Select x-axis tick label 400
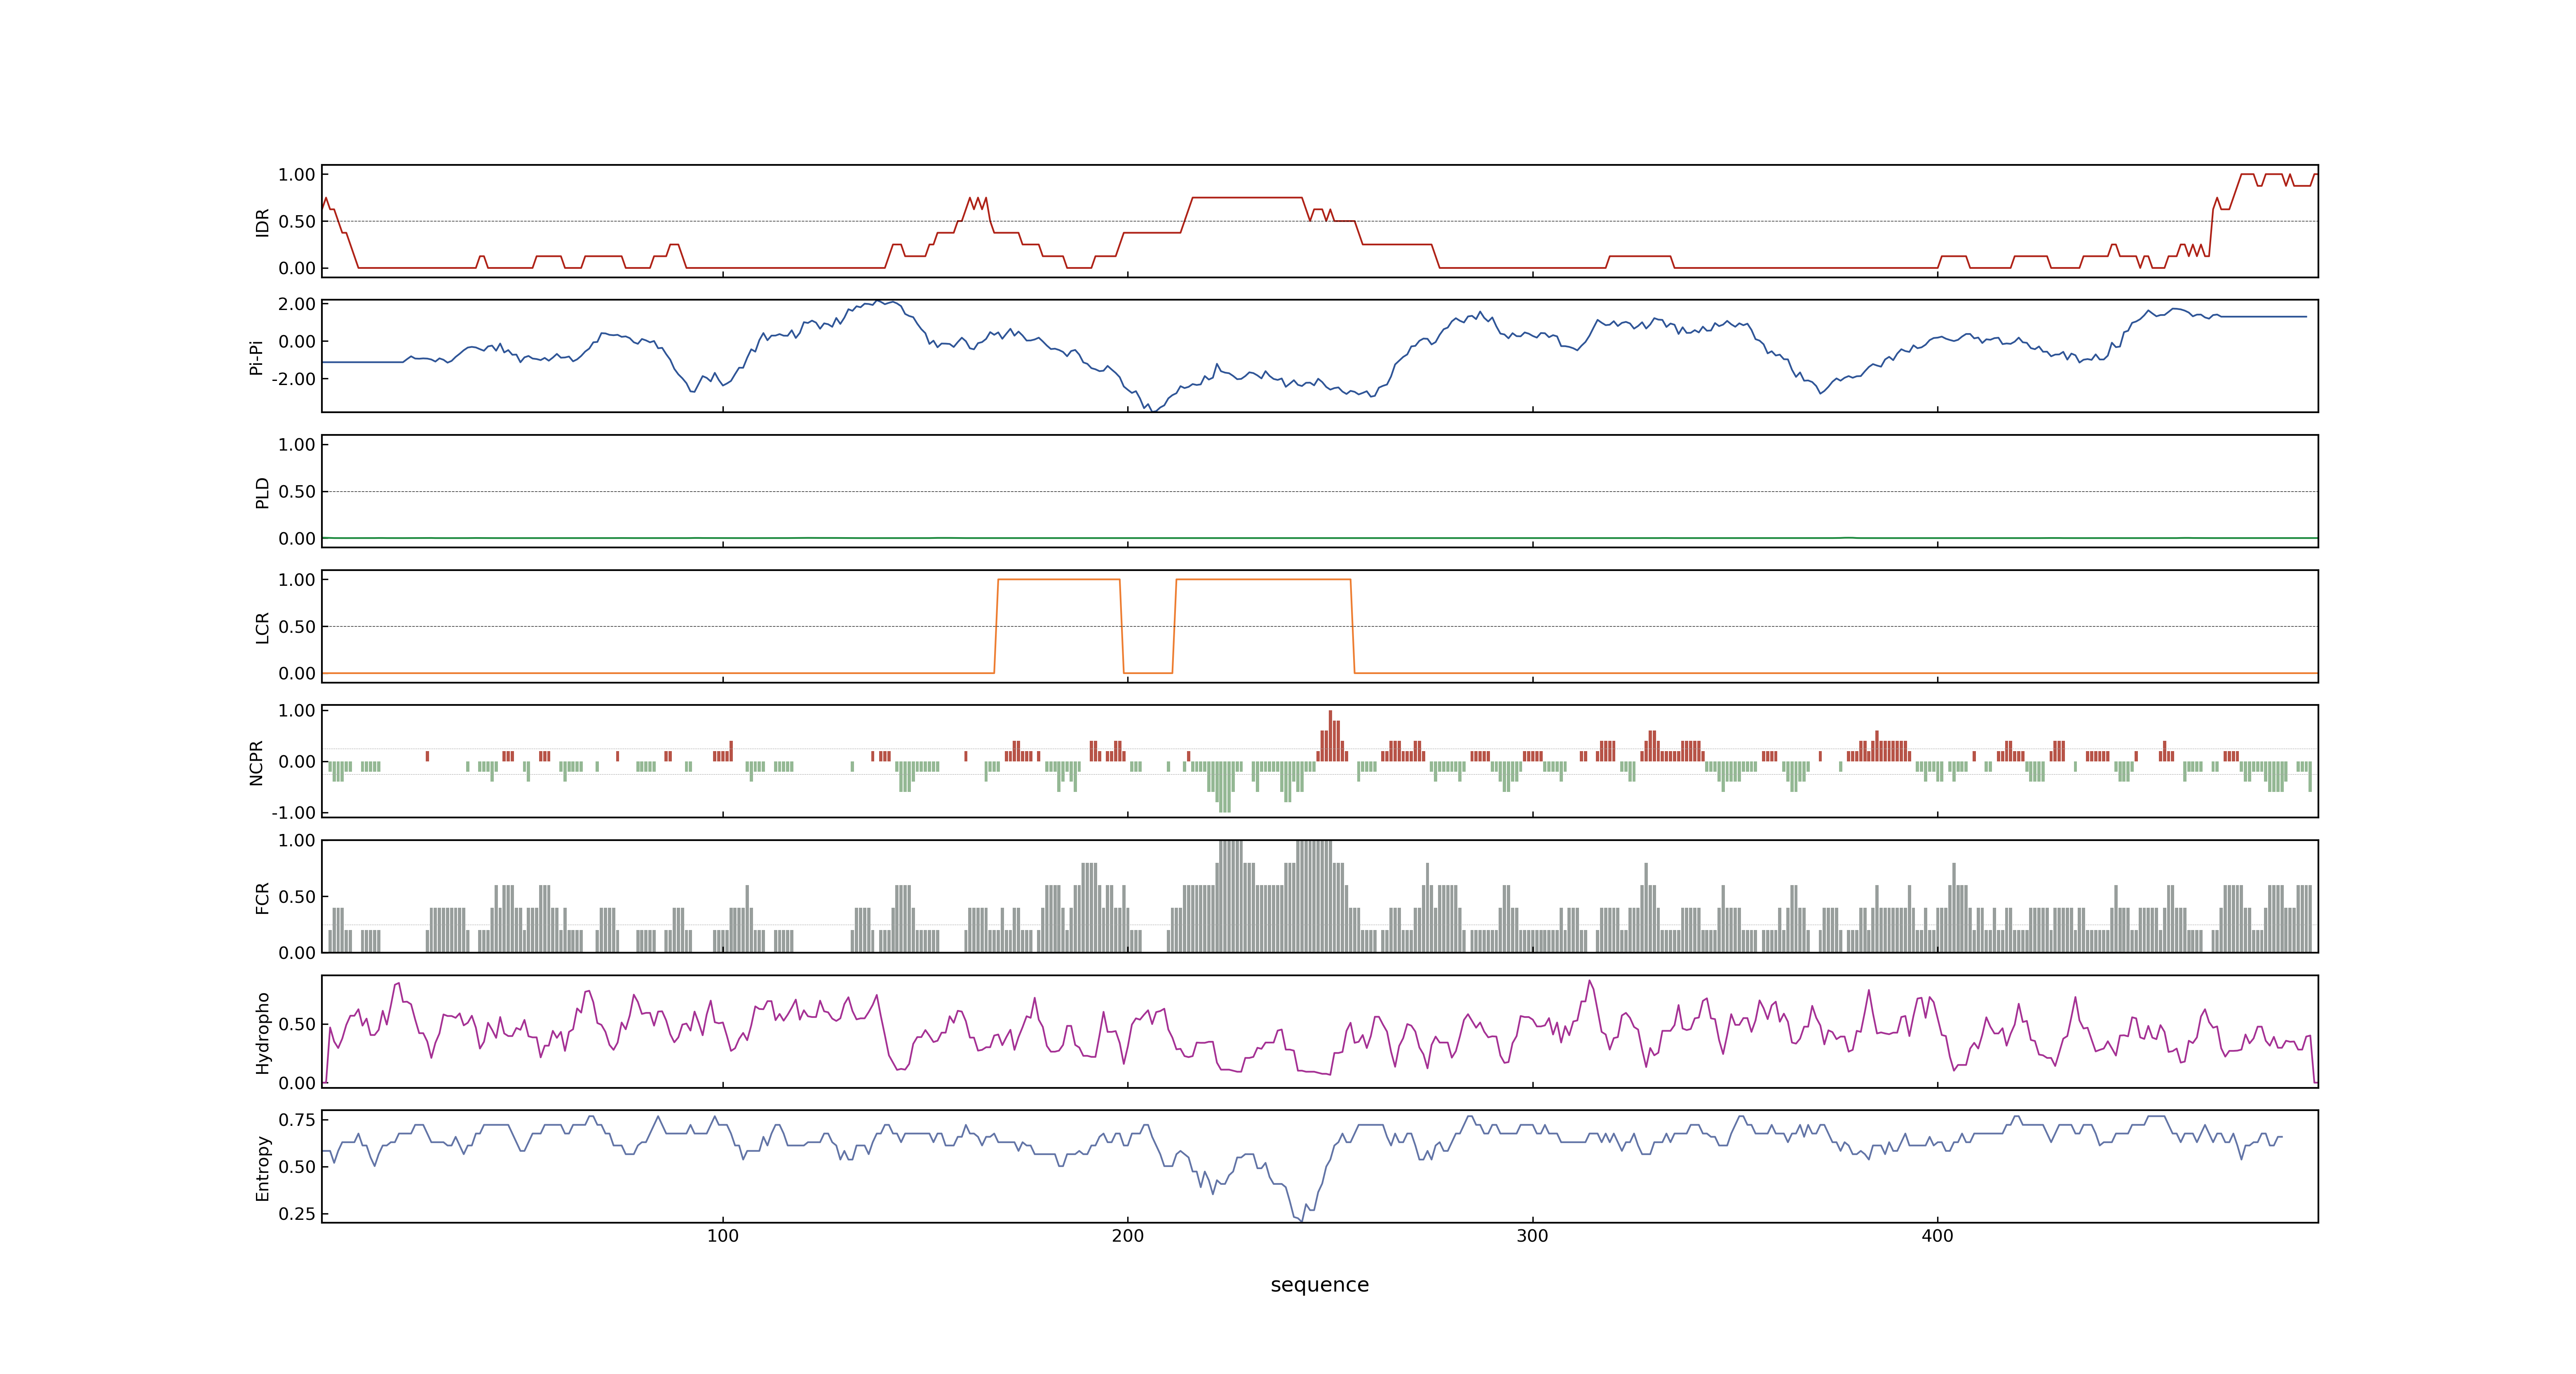Image resolution: width=2576 pixels, height=1374 pixels. click(1937, 1236)
